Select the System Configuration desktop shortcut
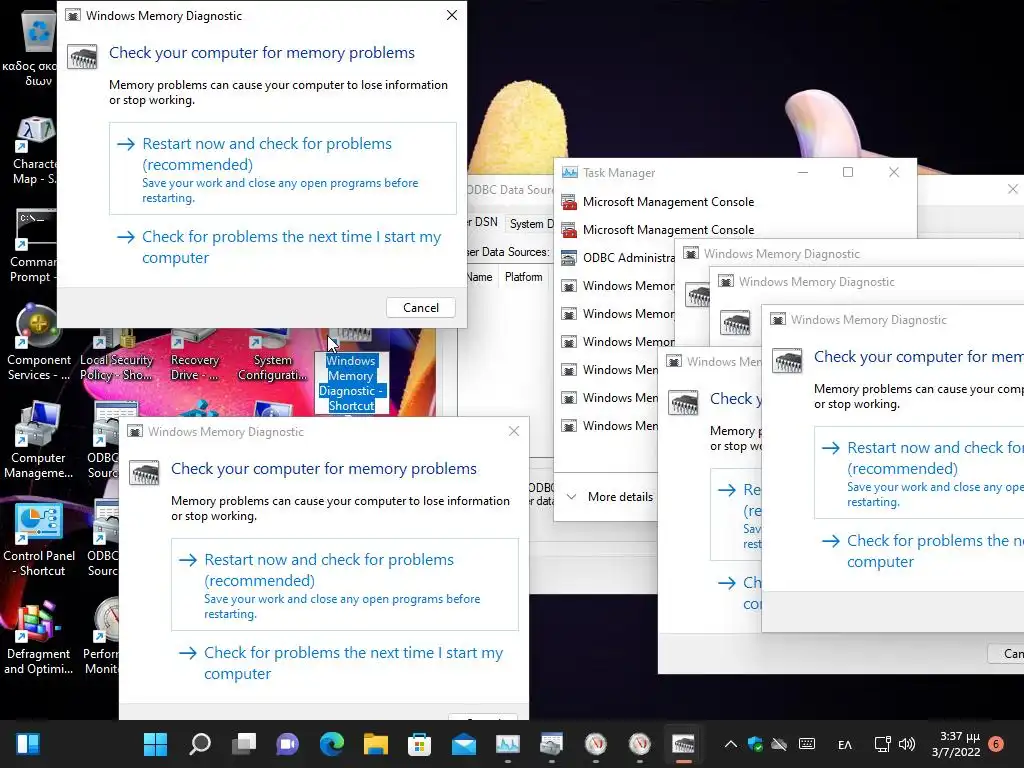 click(272, 356)
